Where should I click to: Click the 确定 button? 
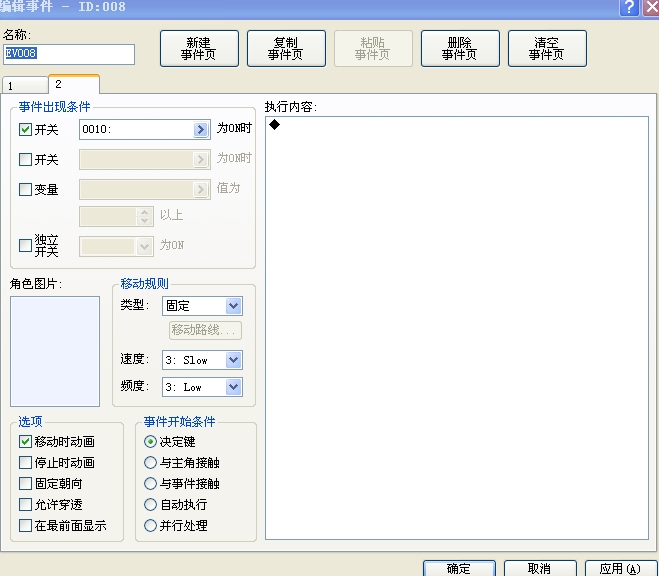tap(459, 568)
